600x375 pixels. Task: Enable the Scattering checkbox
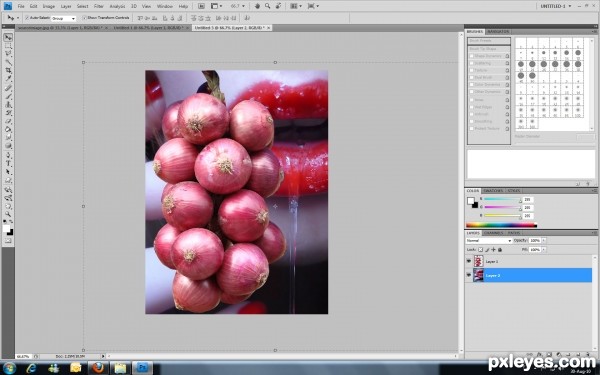[x=472, y=63]
